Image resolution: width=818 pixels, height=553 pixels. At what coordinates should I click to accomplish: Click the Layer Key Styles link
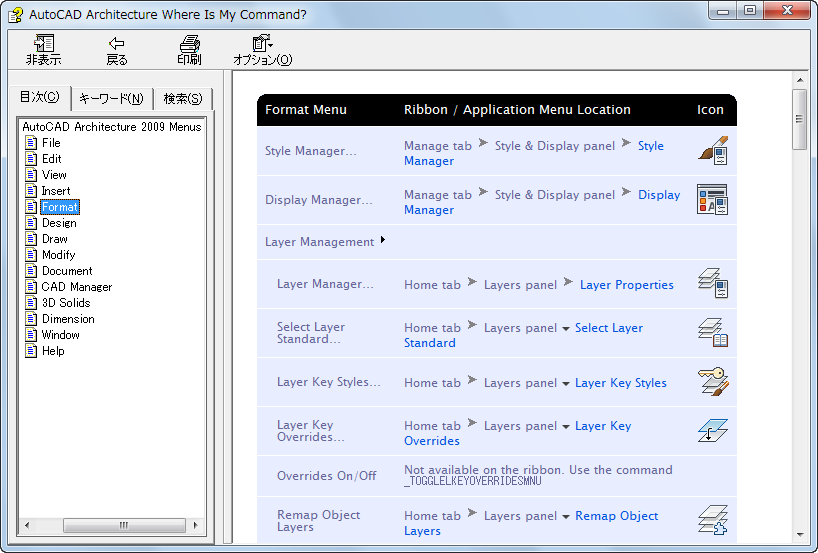[x=621, y=383]
